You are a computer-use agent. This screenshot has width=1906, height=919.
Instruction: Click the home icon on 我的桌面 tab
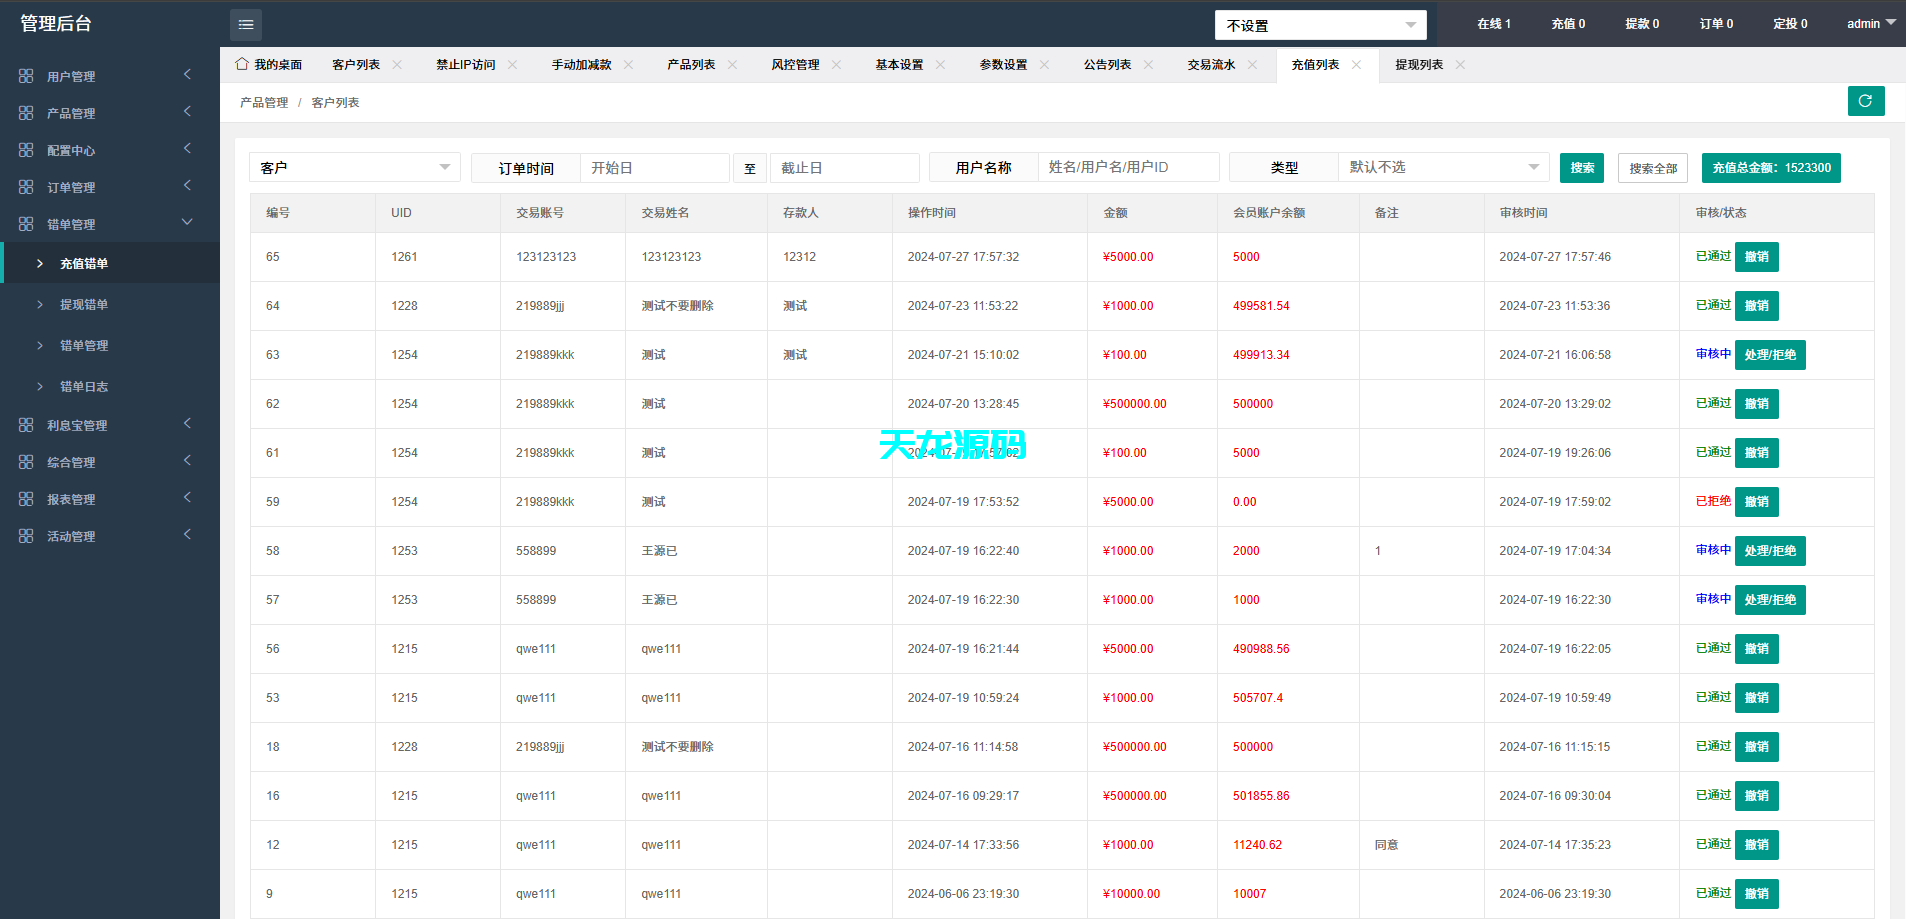coord(240,63)
